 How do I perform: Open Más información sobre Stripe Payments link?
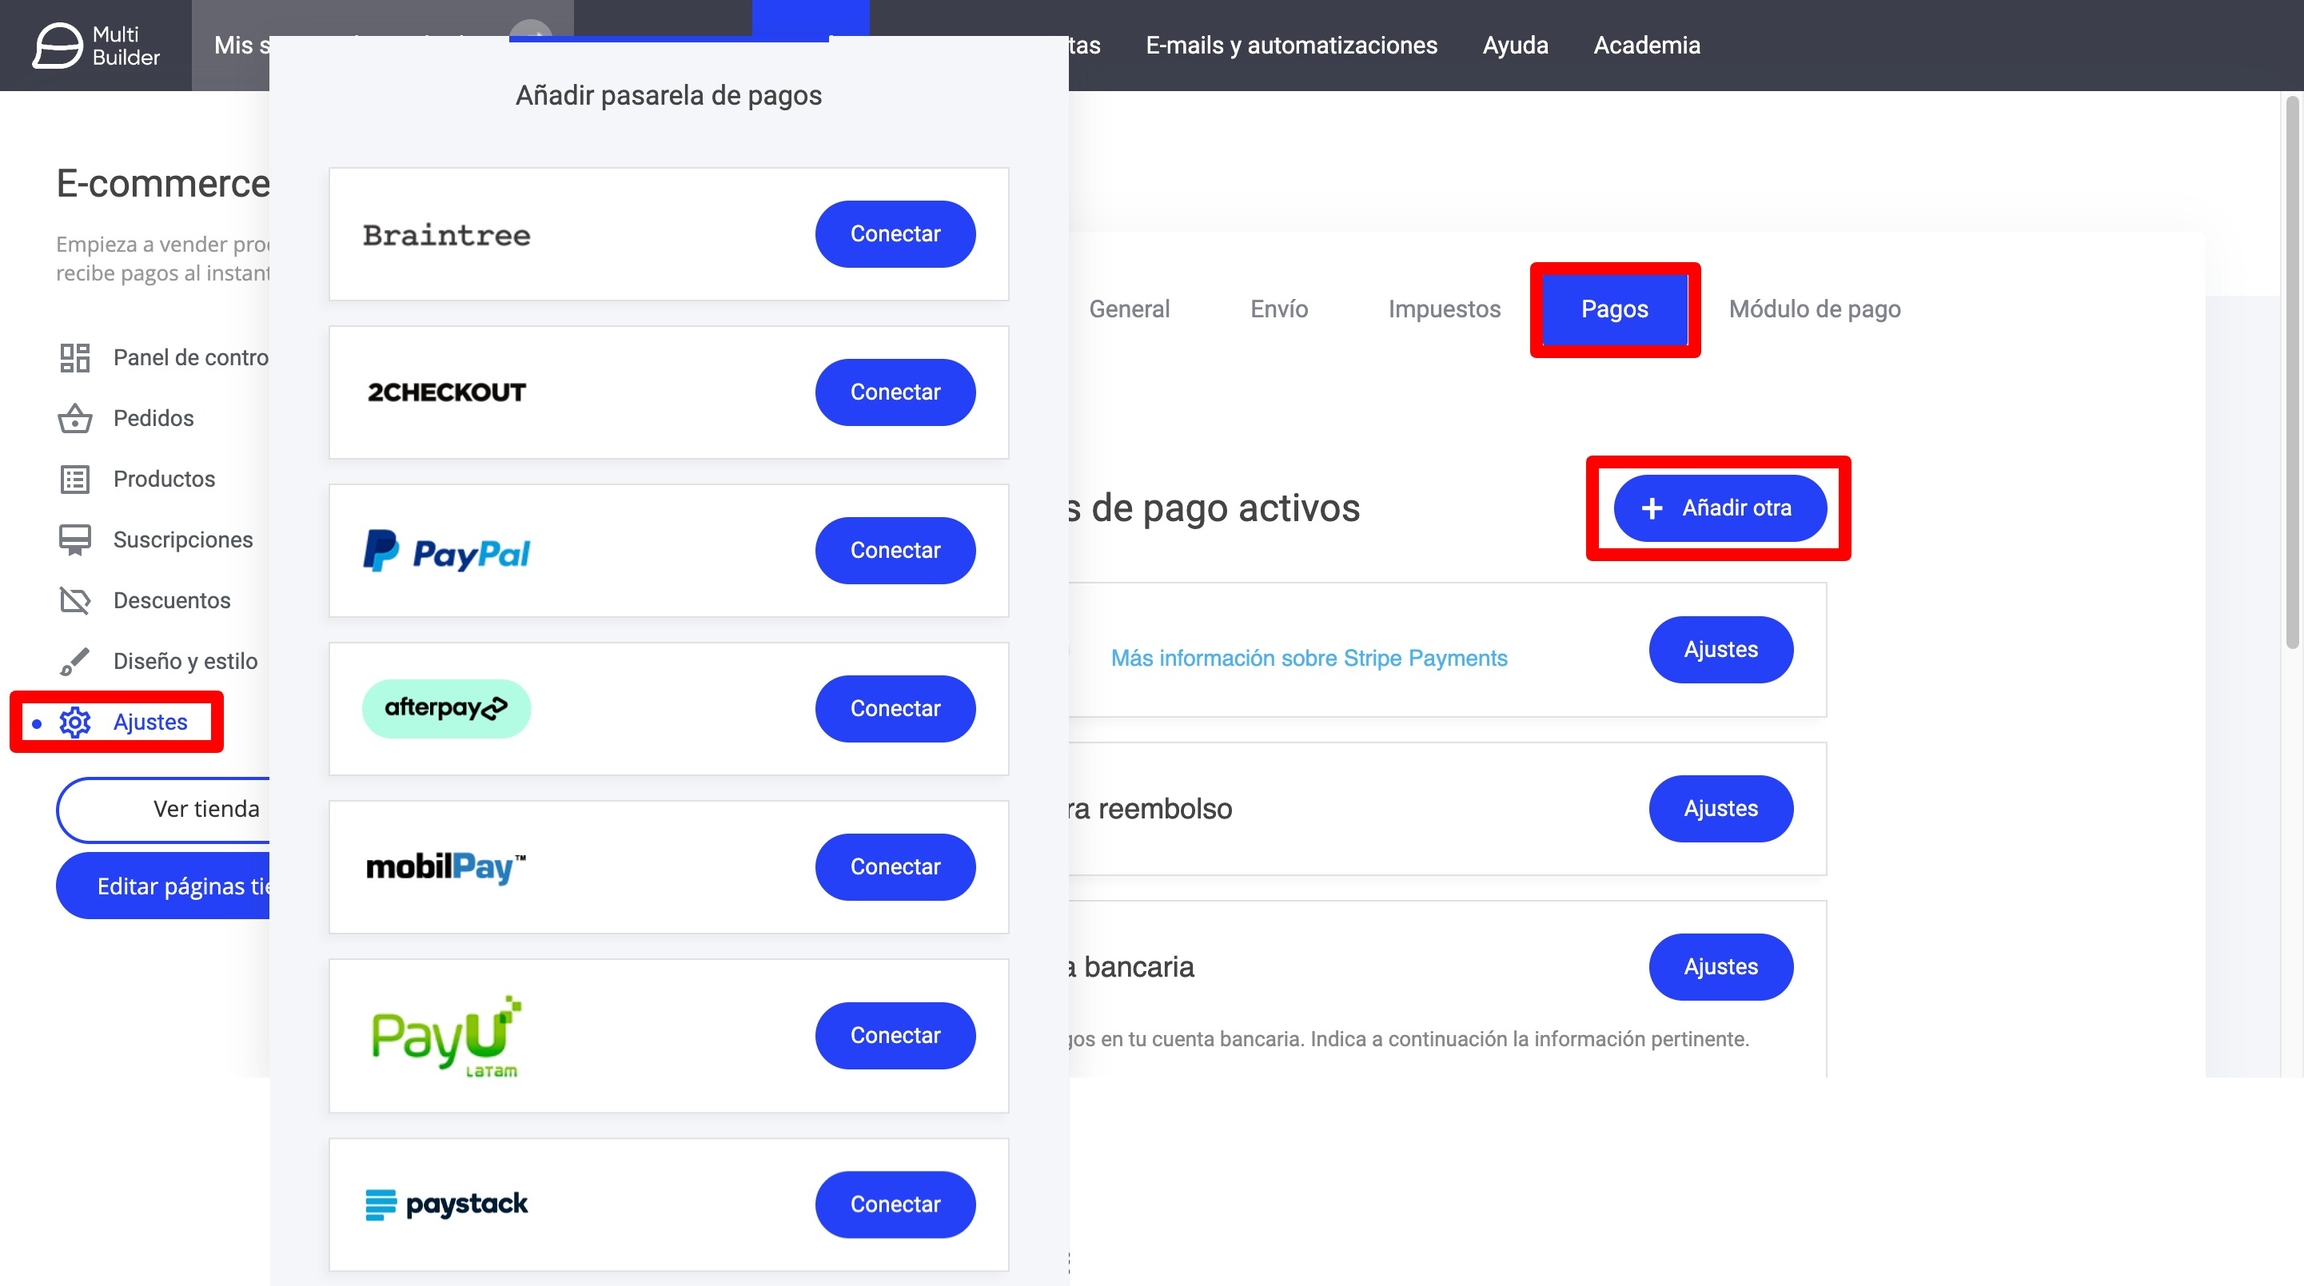(x=1308, y=658)
